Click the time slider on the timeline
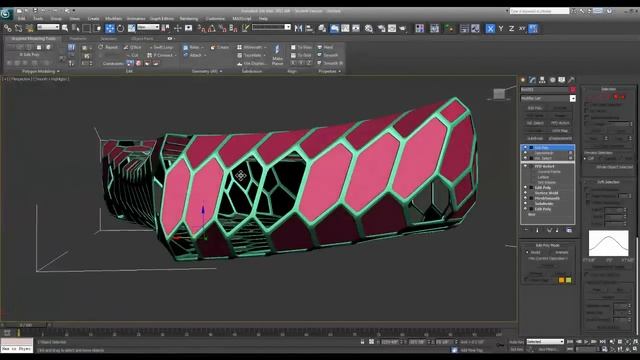The image size is (640, 360). pyautogui.click(x=26, y=325)
